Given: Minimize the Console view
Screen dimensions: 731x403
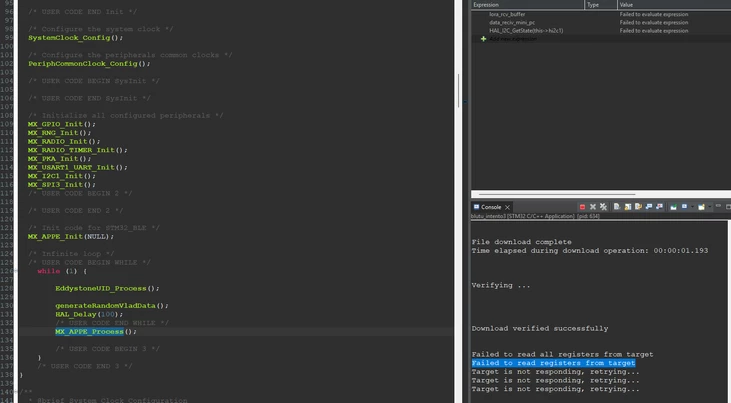Looking at the screenshot, I should (x=718, y=206).
